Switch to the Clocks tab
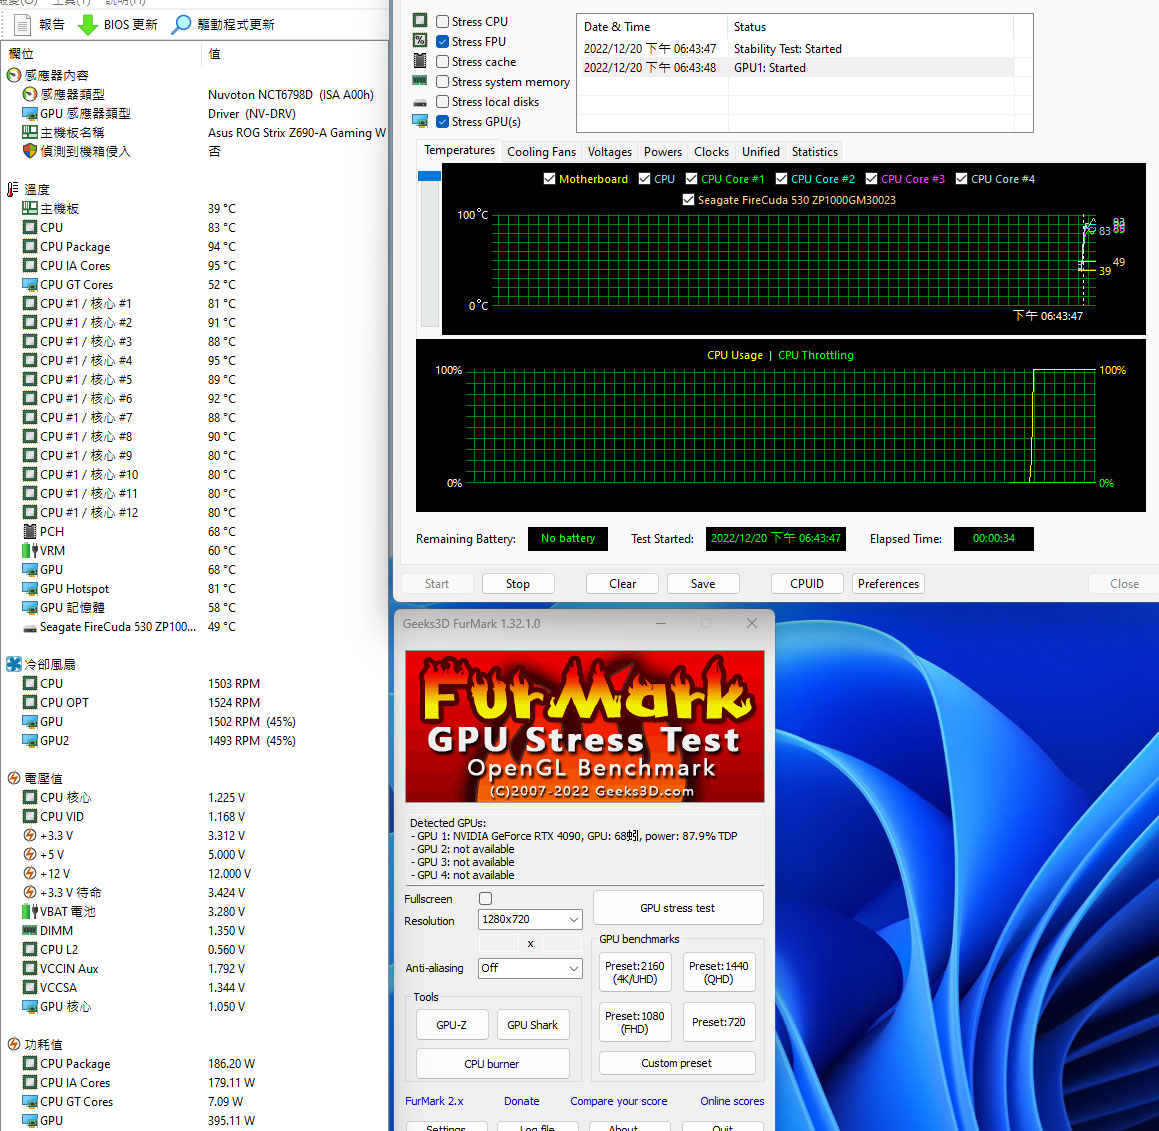This screenshot has height=1131, width=1159. (711, 152)
